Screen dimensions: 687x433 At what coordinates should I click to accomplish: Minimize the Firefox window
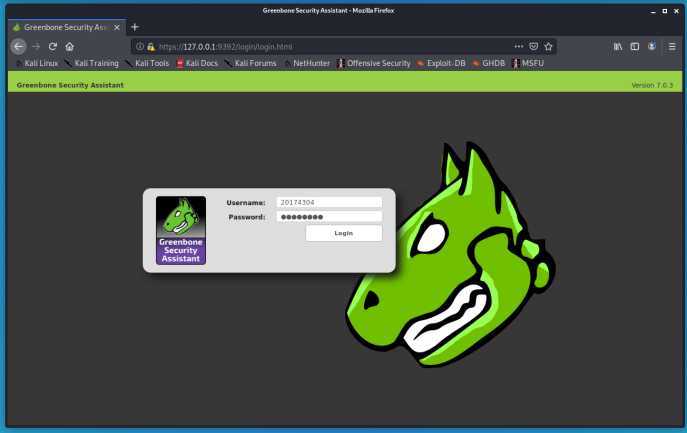pyautogui.click(x=653, y=11)
